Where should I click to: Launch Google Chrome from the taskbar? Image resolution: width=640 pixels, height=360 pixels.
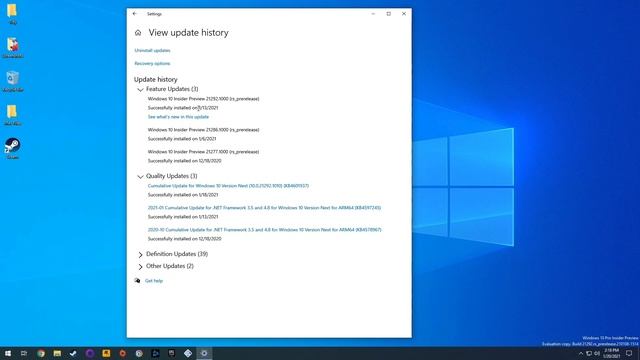pyautogui.click(x=41, y=353)
